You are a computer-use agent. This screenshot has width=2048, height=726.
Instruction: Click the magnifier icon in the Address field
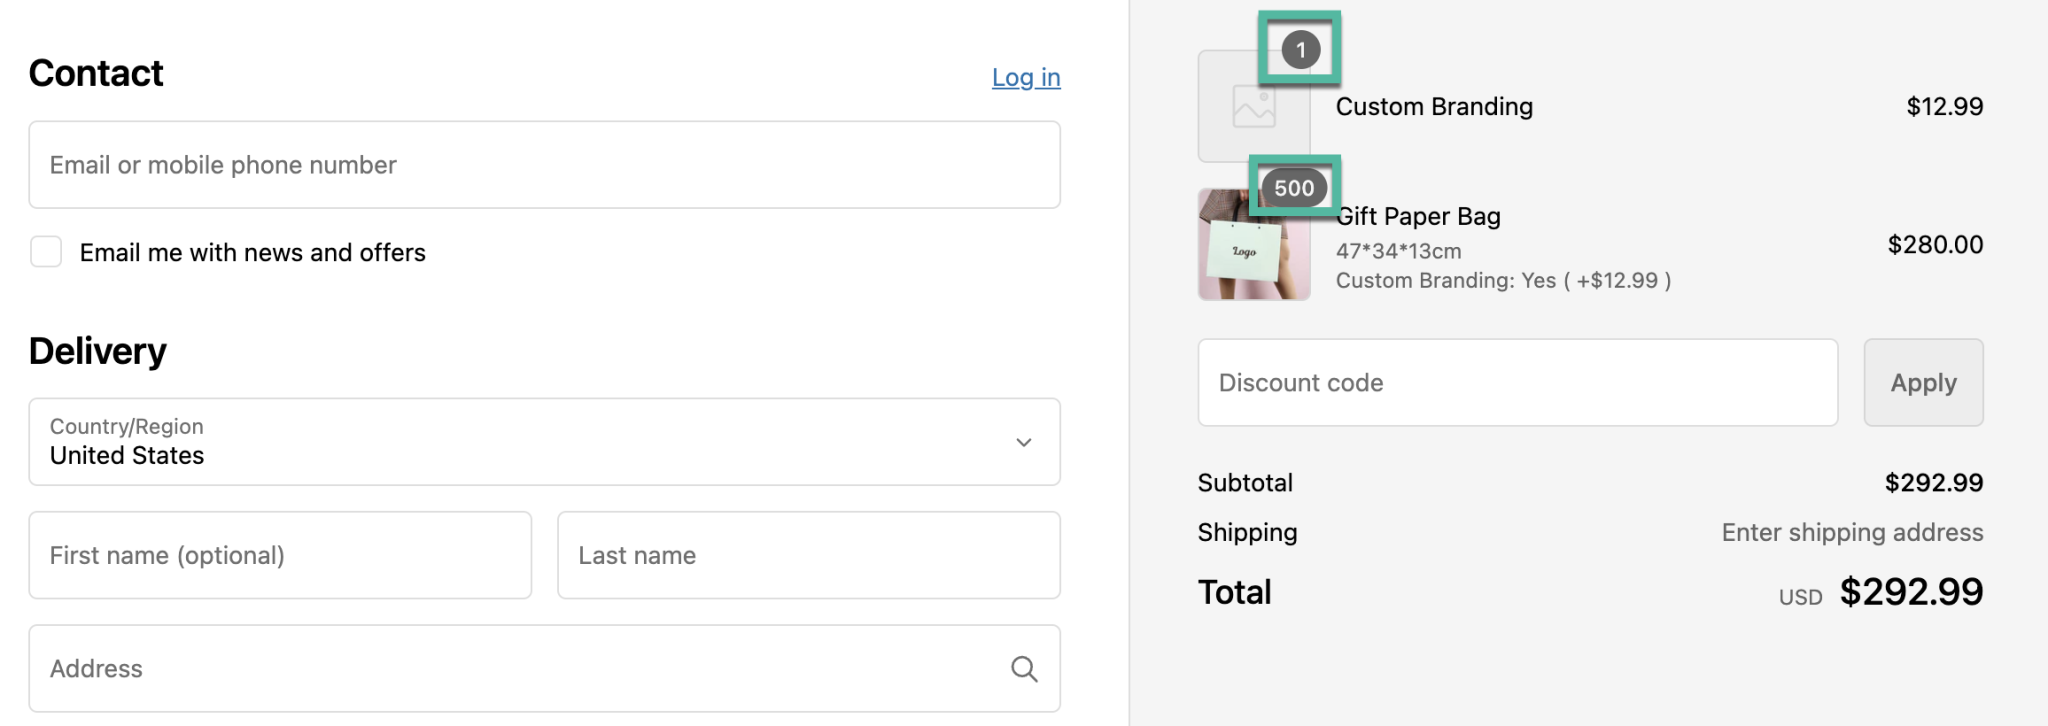point(1023,668)
